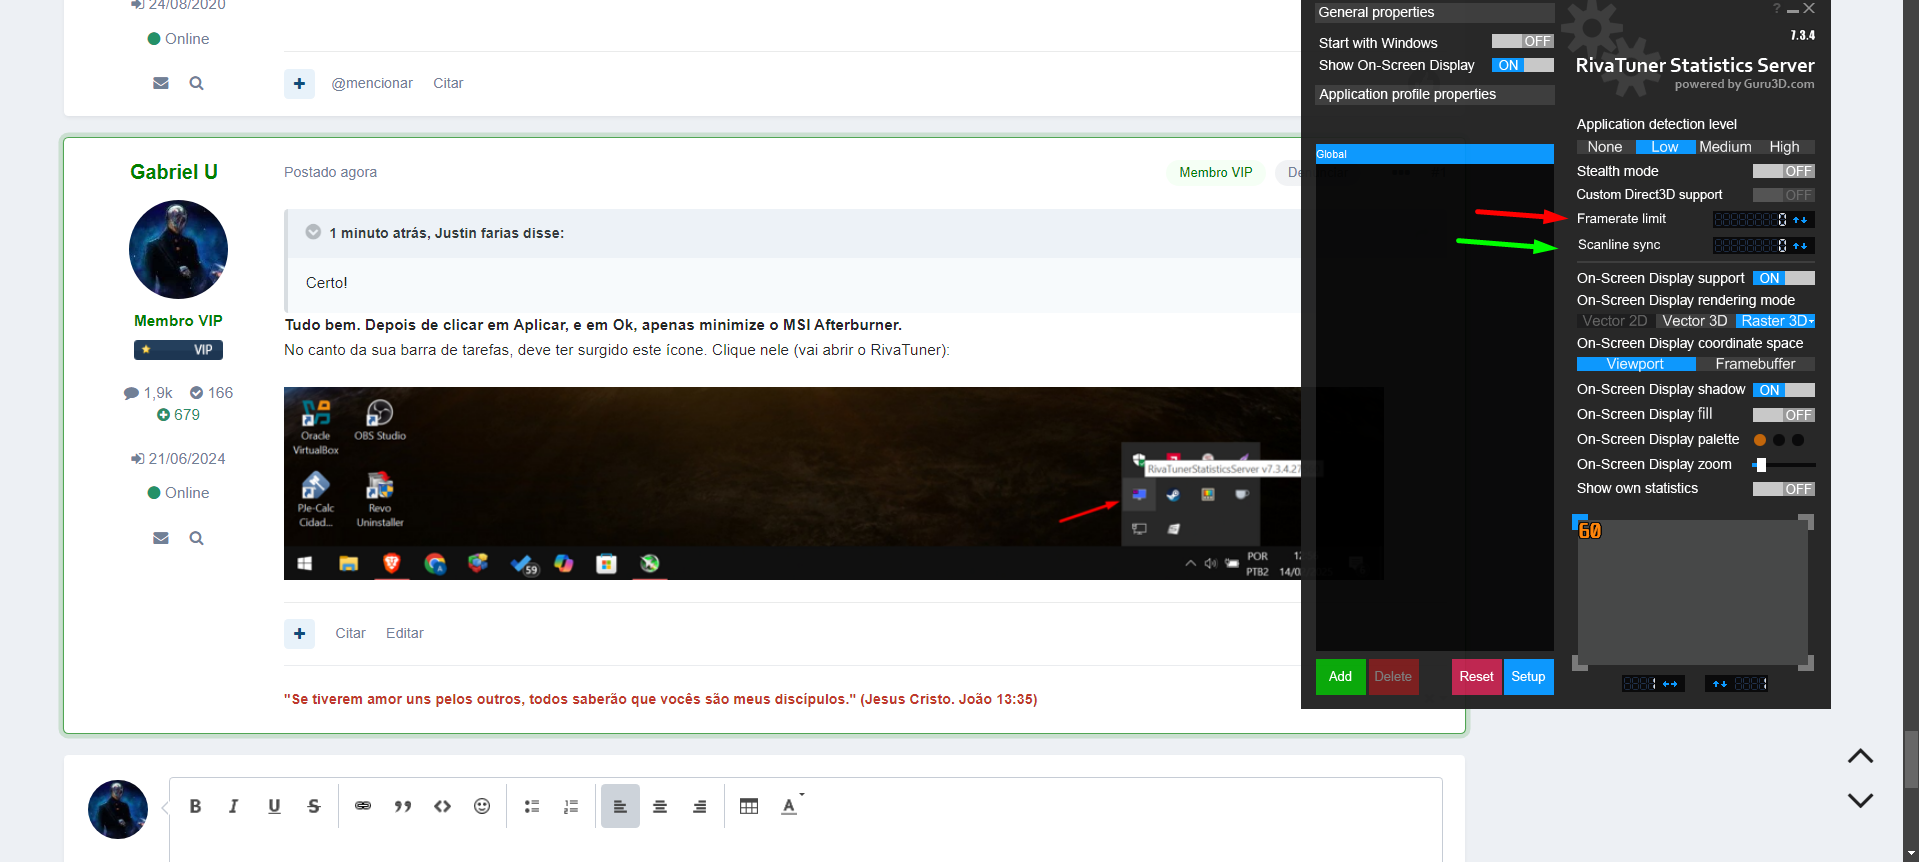This screenshot has height=862, width=1919.
Task: Click Citar in Gabriel U's post
Action: click(350, 633)
